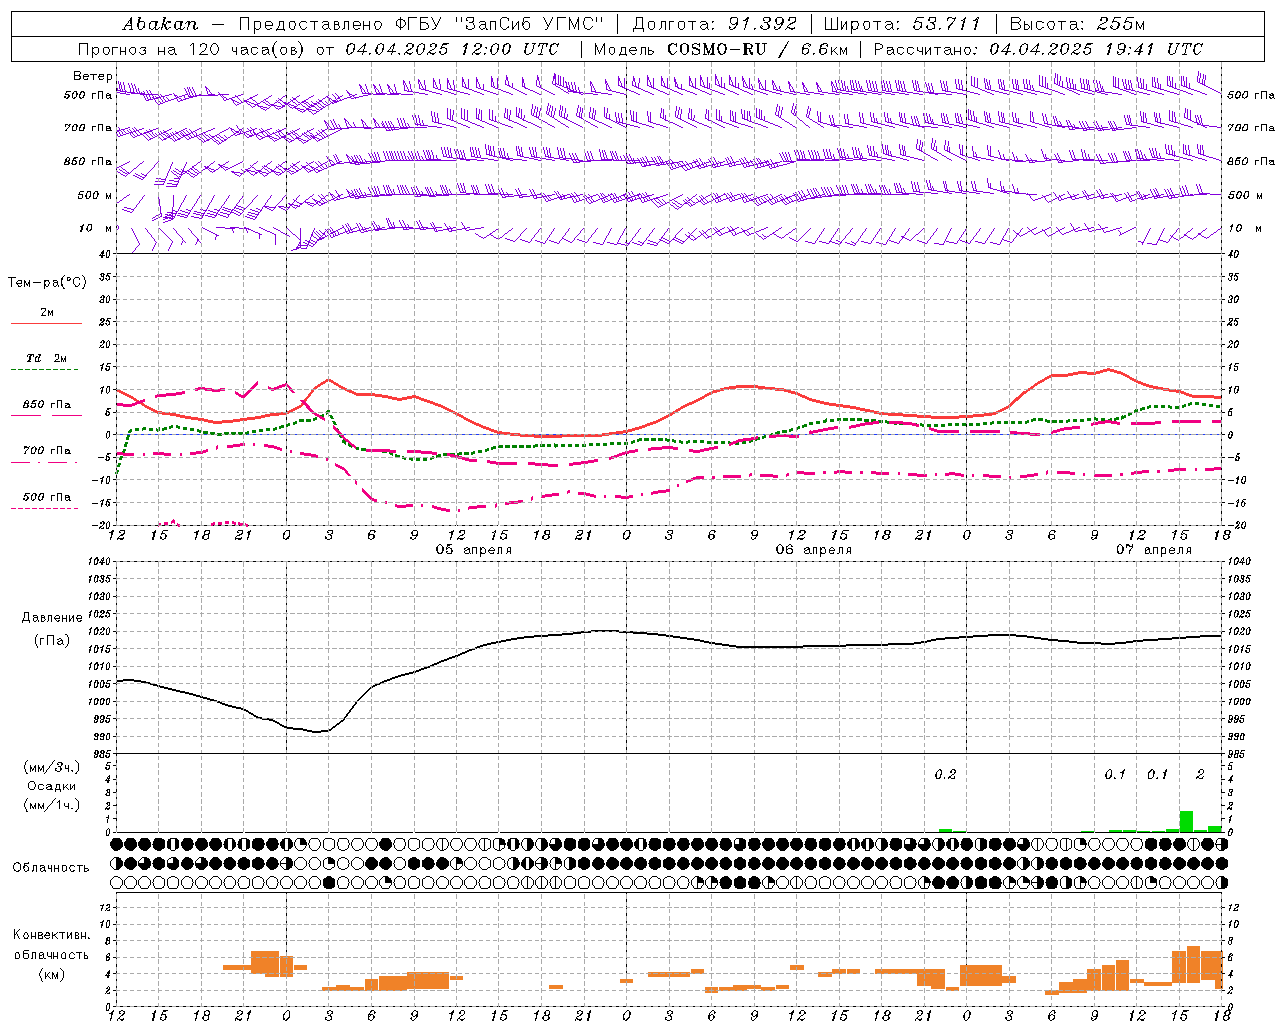Click the "Облачность" cloud cover label
The height and width of the screenshot is (1024, 1280).
pyautogui.click(x=51, y=867)
